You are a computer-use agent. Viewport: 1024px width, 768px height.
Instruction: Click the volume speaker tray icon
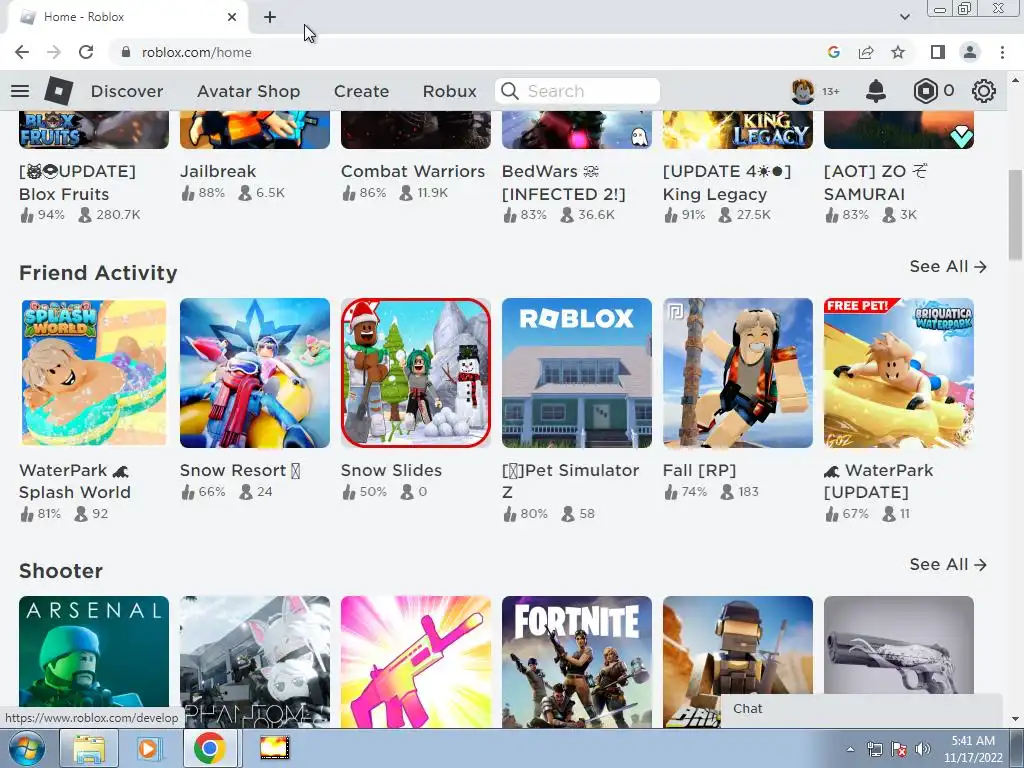[923, 749]
